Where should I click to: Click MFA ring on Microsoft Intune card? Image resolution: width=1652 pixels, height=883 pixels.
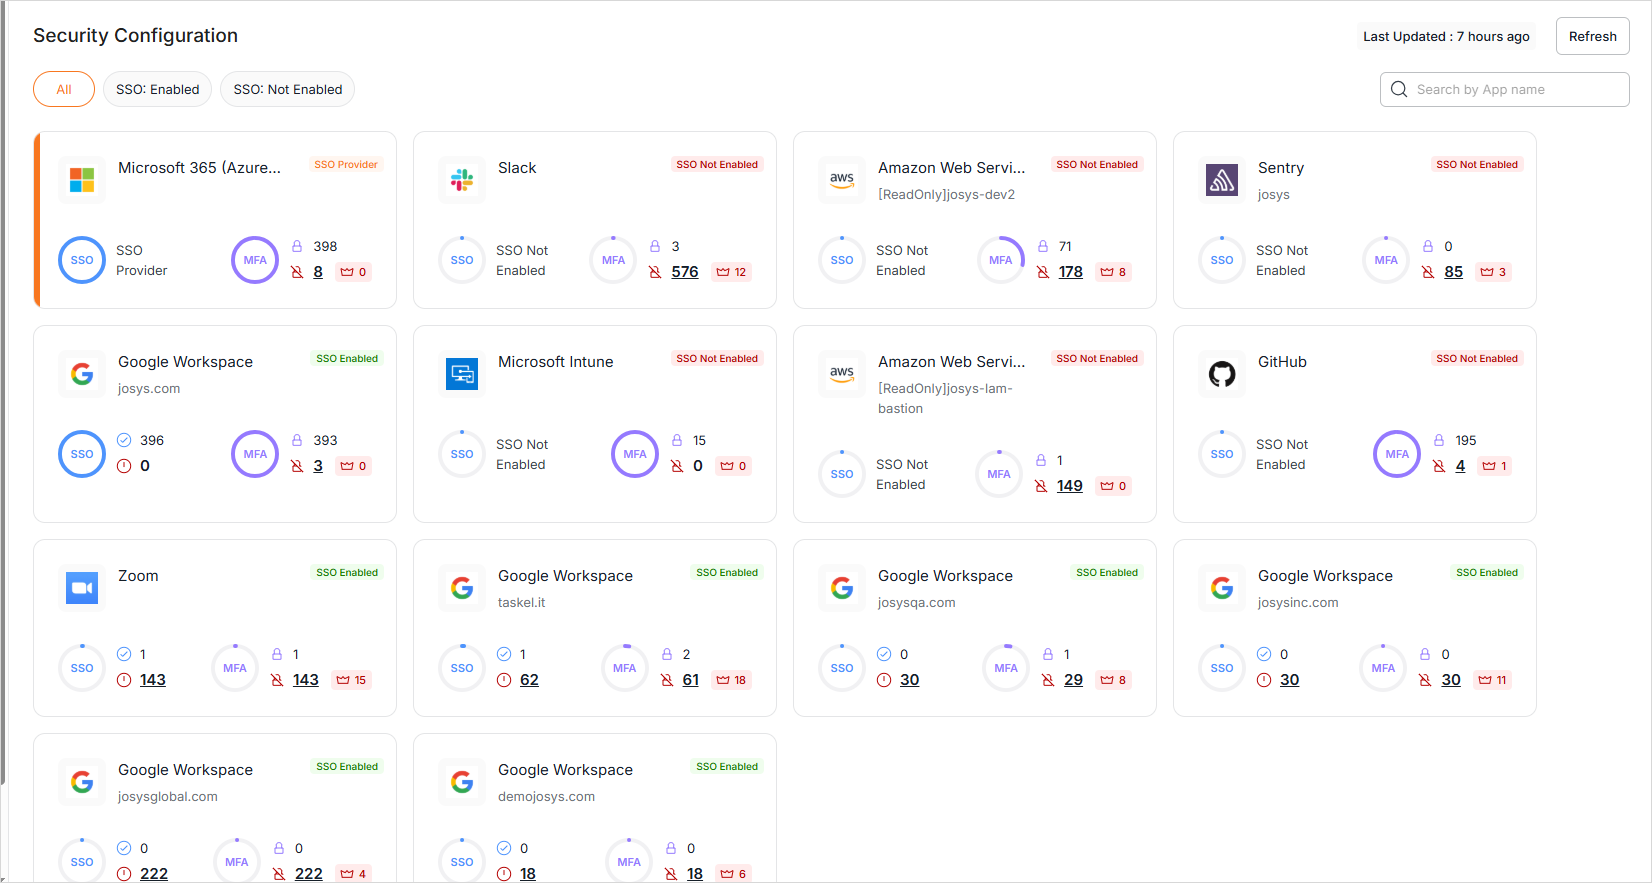pos(635,454)
